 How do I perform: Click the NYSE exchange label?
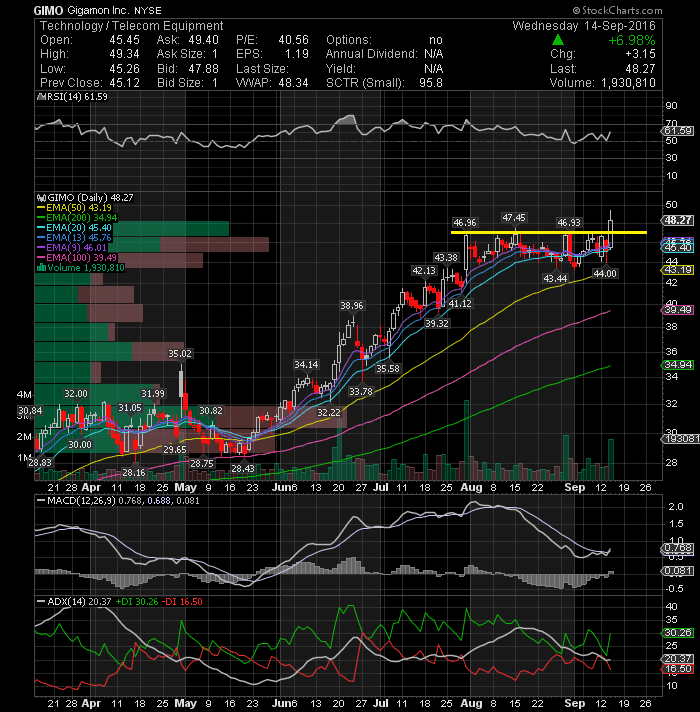tap(148, 10)
